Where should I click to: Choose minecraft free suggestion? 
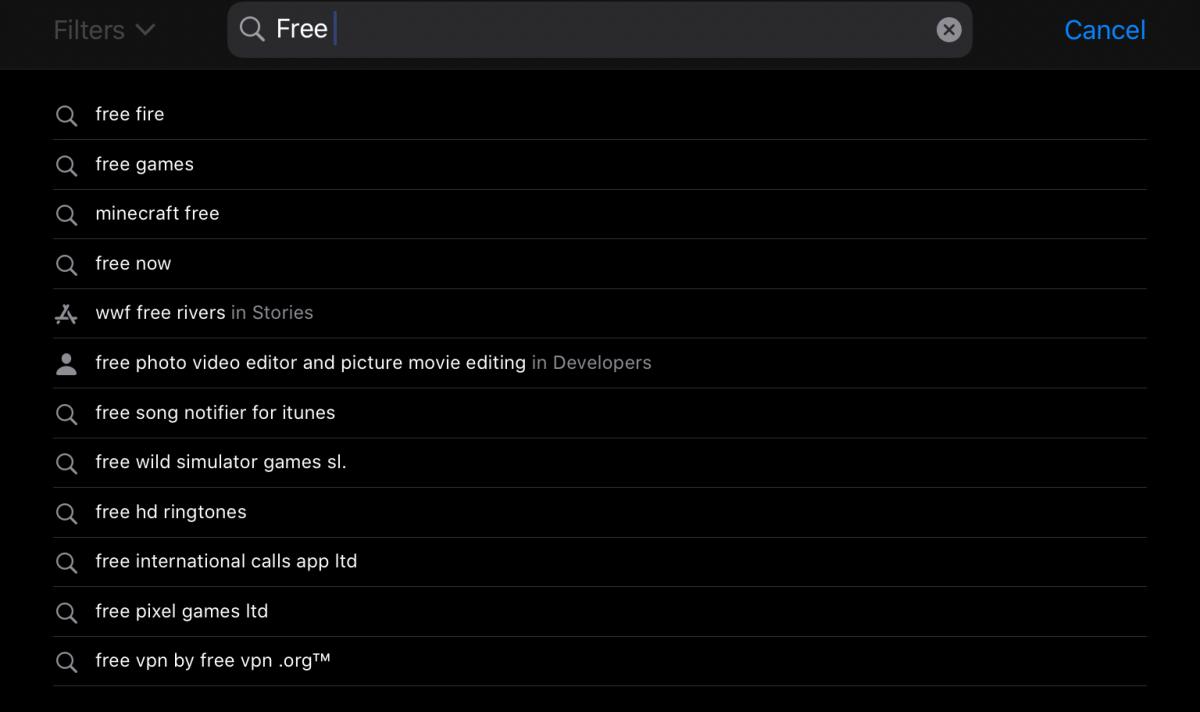[x=157, y=213]
